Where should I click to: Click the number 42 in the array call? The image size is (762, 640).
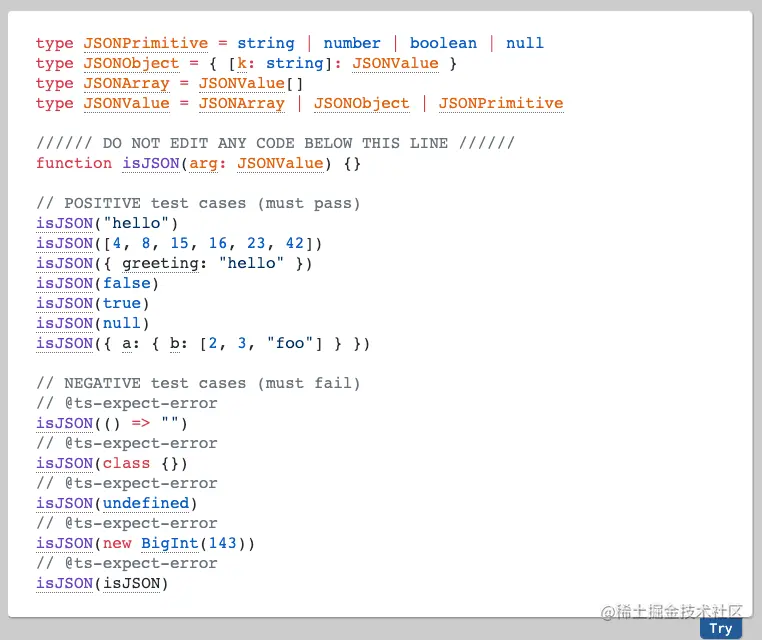294,243
